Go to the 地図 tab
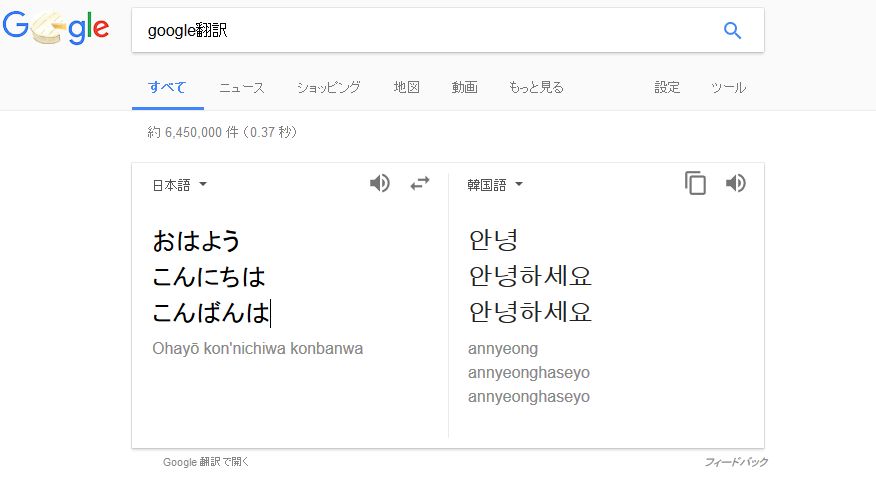 point(406,87)
